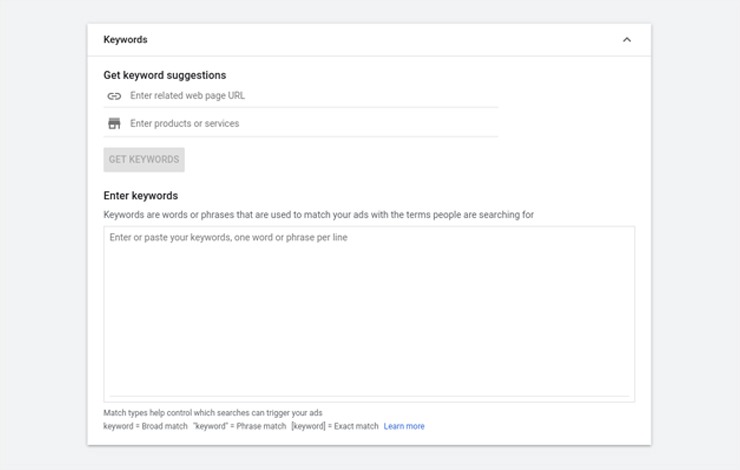
Task: Click the 'keyword = Broad match' example text
Action: (x=144, y=426)
